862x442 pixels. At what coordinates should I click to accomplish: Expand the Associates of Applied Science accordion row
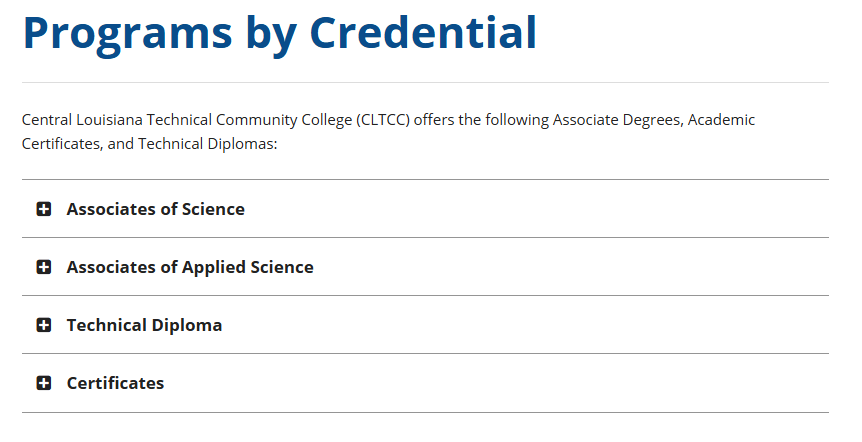[x=425, y=267]
